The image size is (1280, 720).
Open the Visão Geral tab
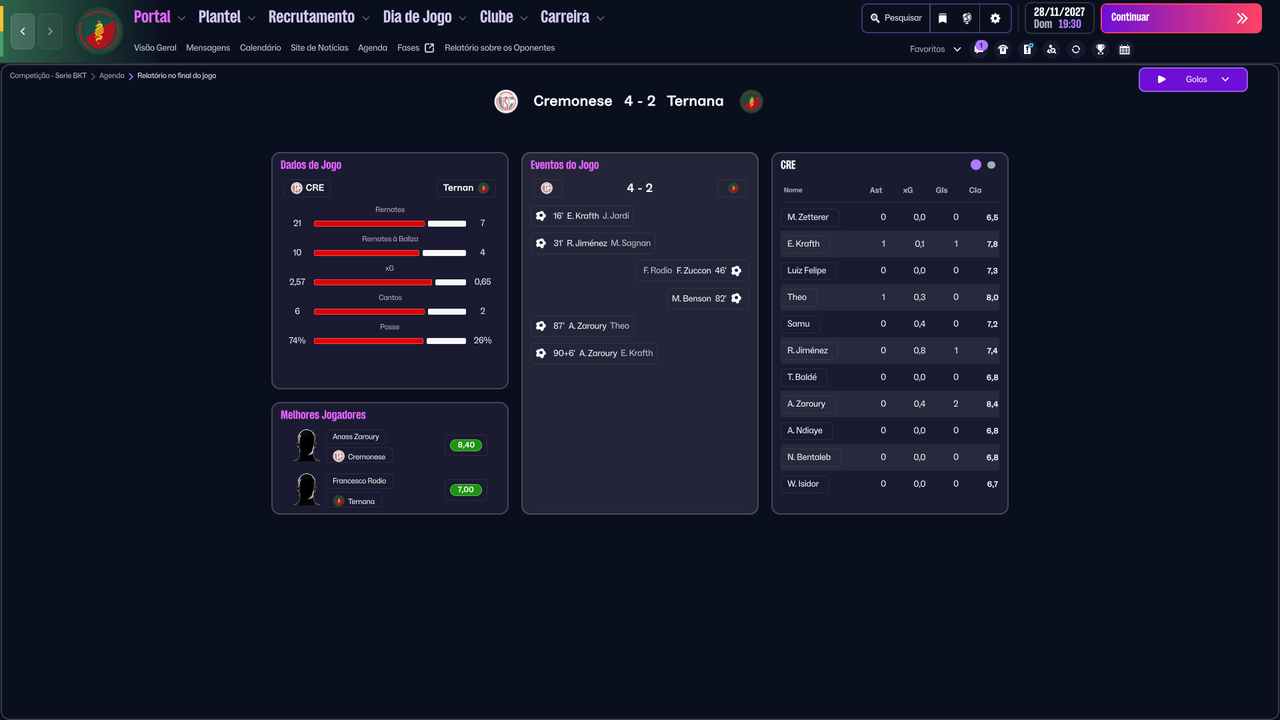pos(155,48)
